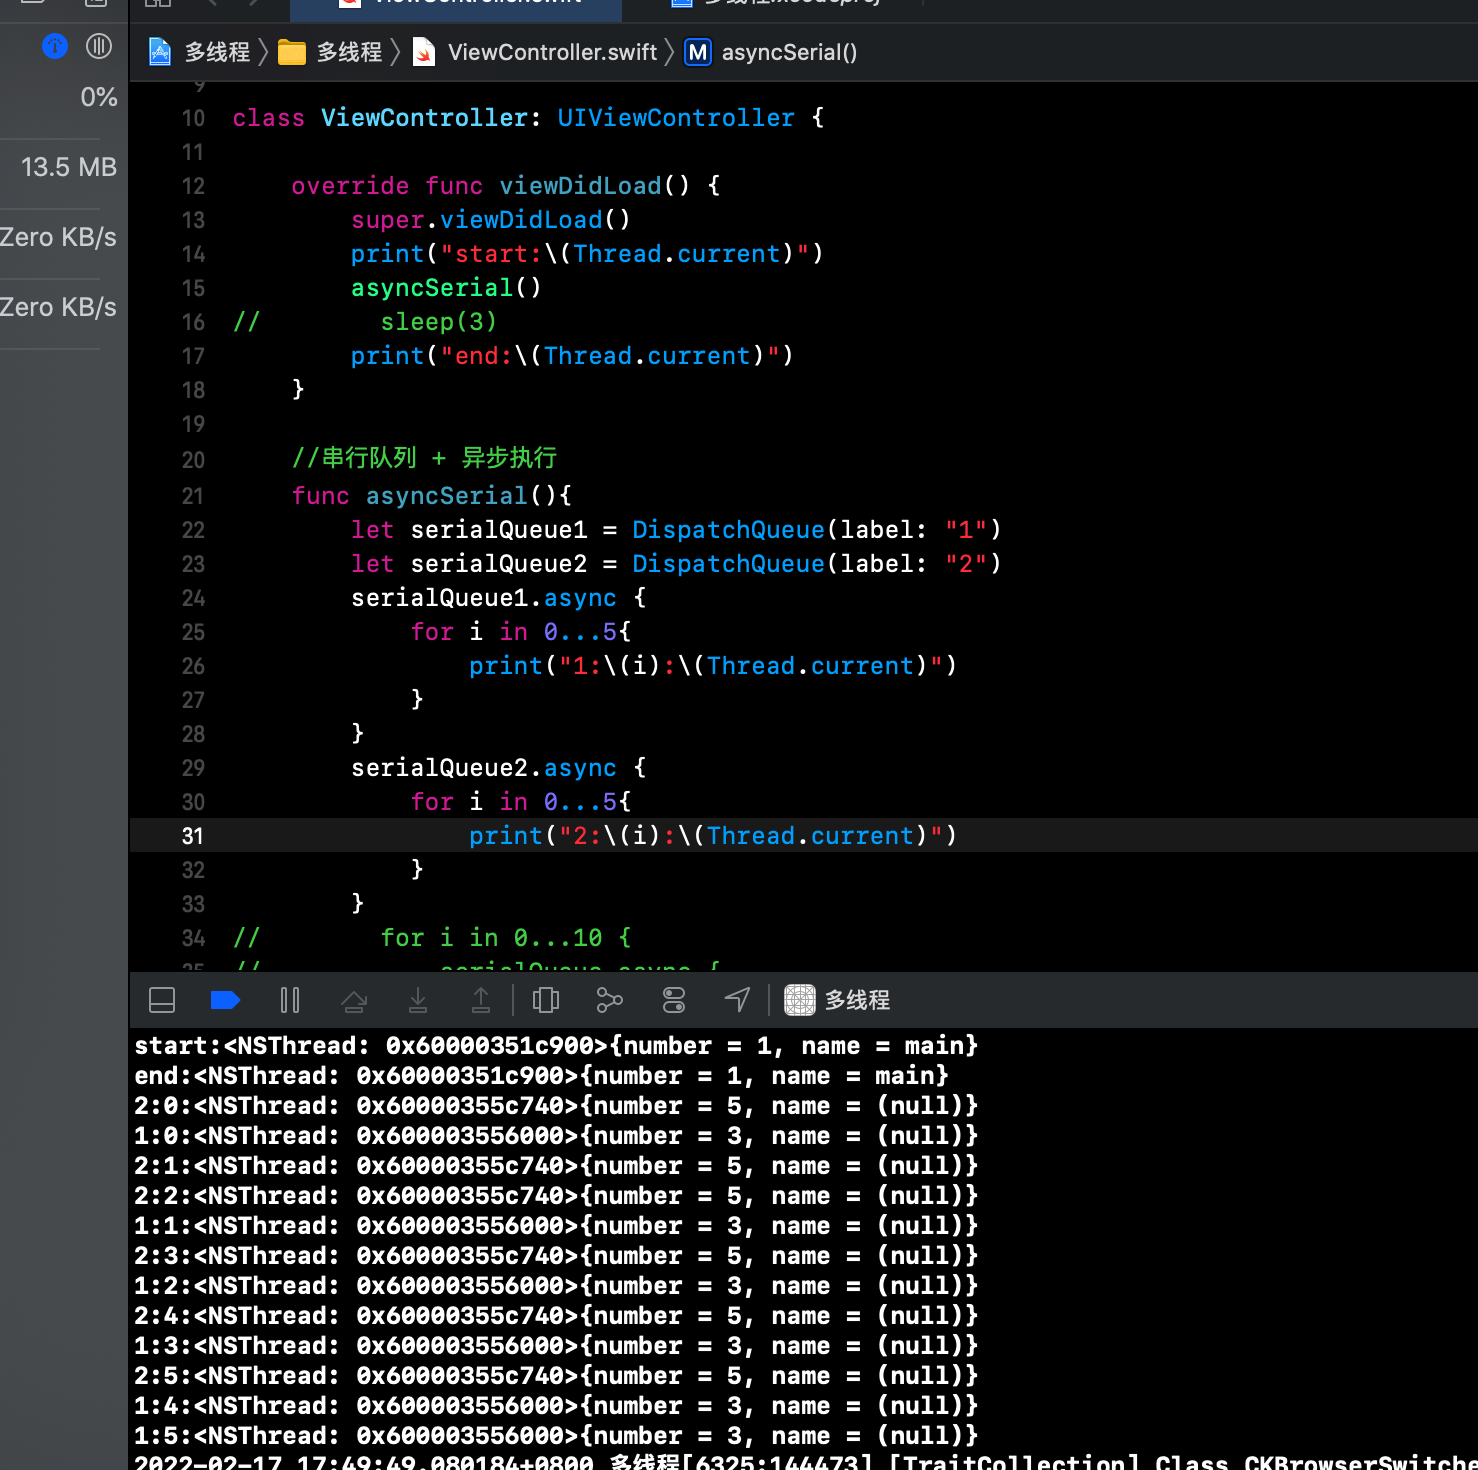The image size is (1478, 1470).
Task: Click print("2:\(i)...") on line 31
Action: coord(713,836)
